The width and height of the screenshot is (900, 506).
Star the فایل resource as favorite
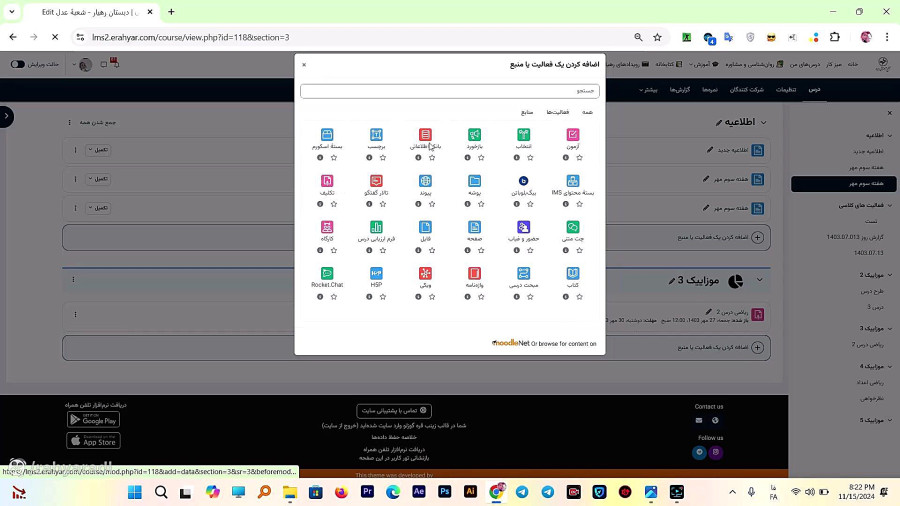(x=432, y=250)
